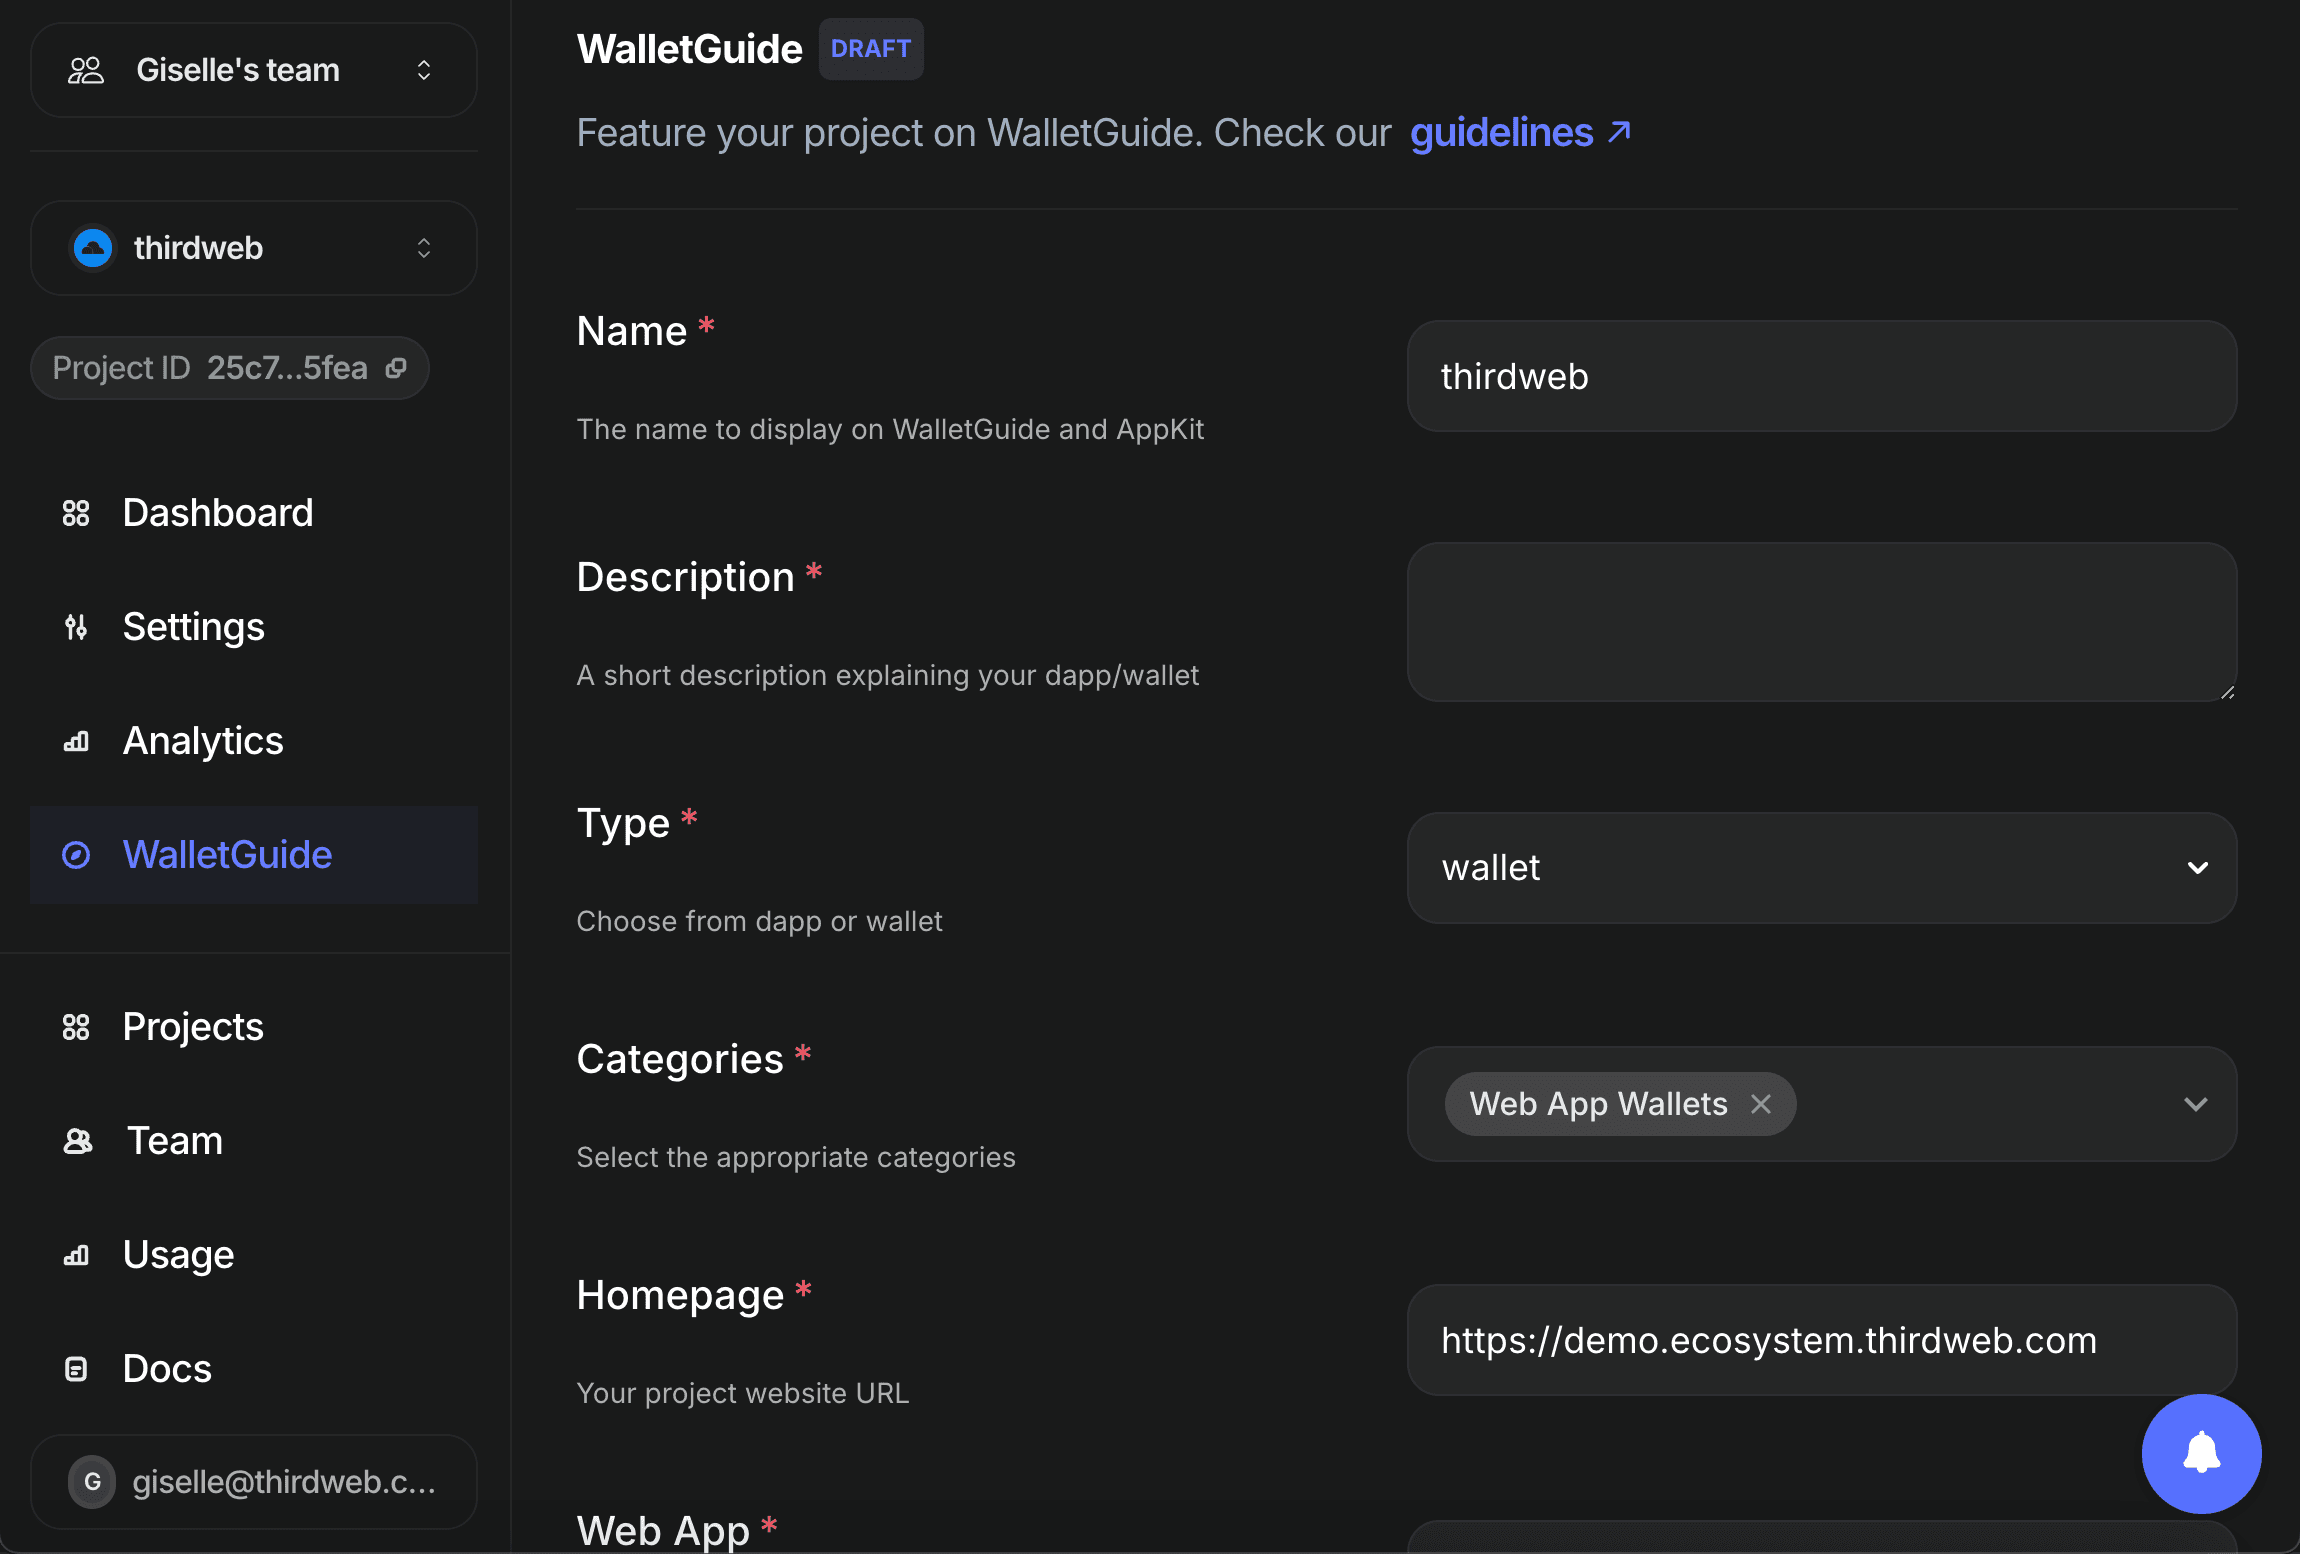The image size is (2300, 1554).
Task: Click the Analytics chart icon
Action: tap(76, 741)
